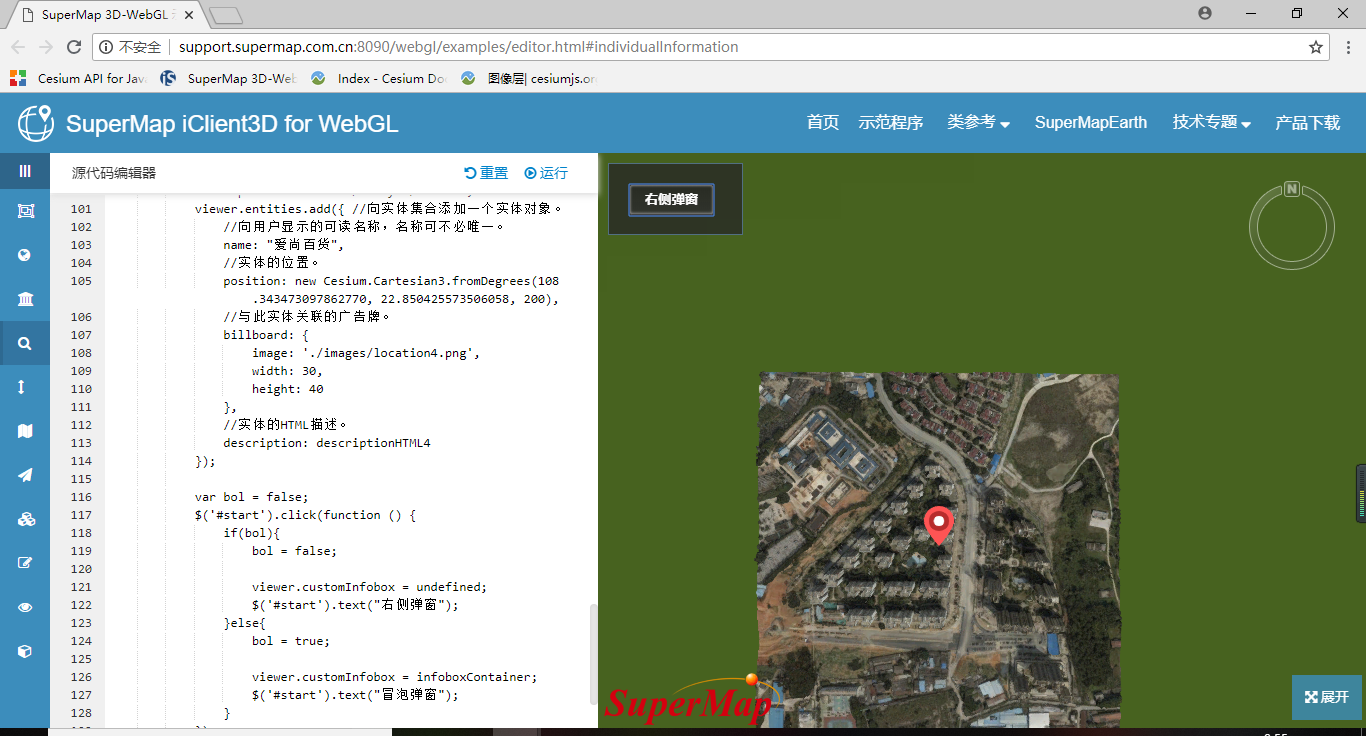Open SuperMapEarth in the top navigation
1366x736 pixels.
tap(1091, 122)
